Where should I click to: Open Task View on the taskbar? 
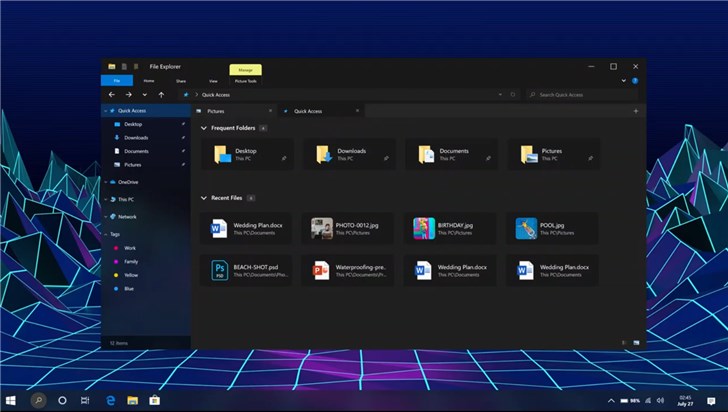pyautogui.click(x=85, y=400)
